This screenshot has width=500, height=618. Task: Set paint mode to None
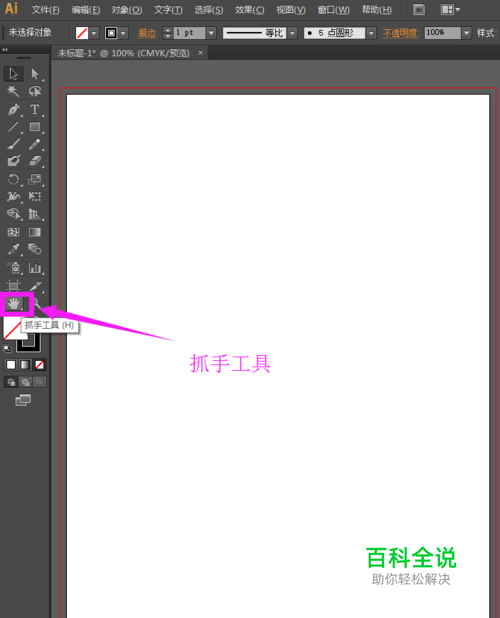tap(39, 365)
